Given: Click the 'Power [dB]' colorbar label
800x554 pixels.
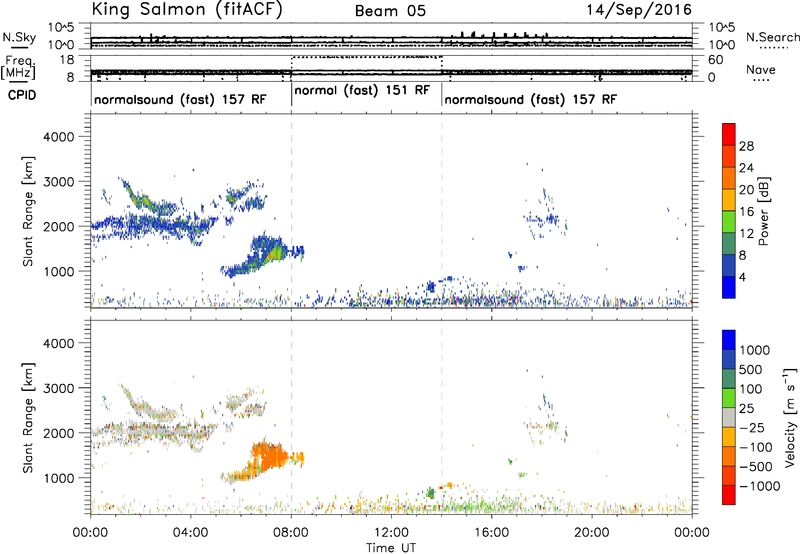Looking at the screenshot, I should coord(763,211).
